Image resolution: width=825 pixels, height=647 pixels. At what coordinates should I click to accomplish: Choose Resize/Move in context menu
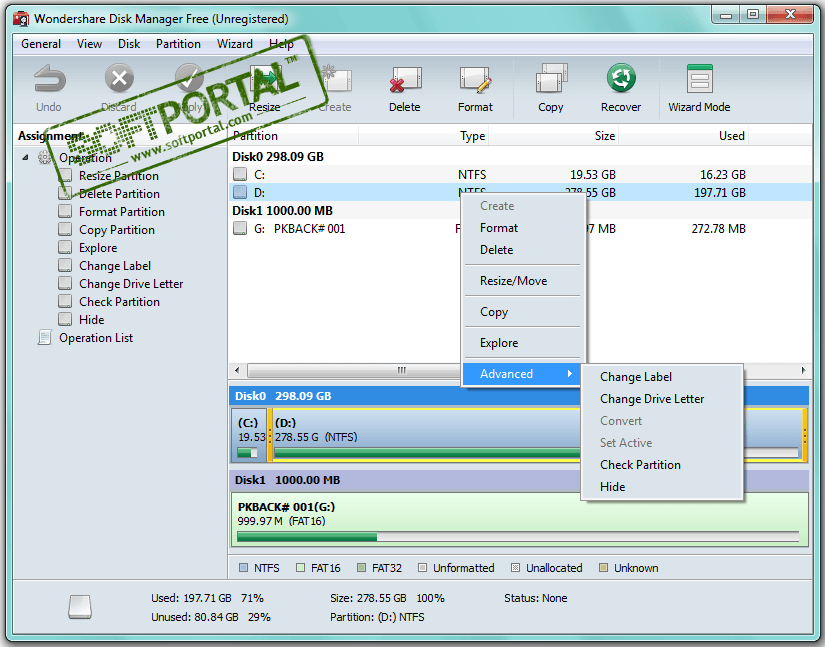(x=523, y=281)
